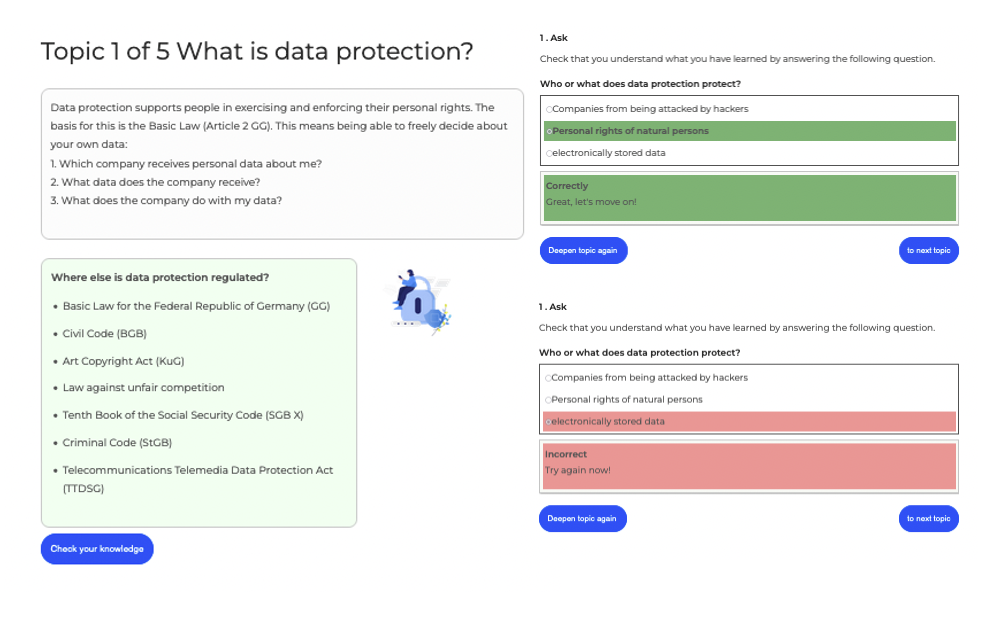The image size is (1004, 628).
Task: Click 'Where else is data protection regulated?' heading
Action: 160,277
